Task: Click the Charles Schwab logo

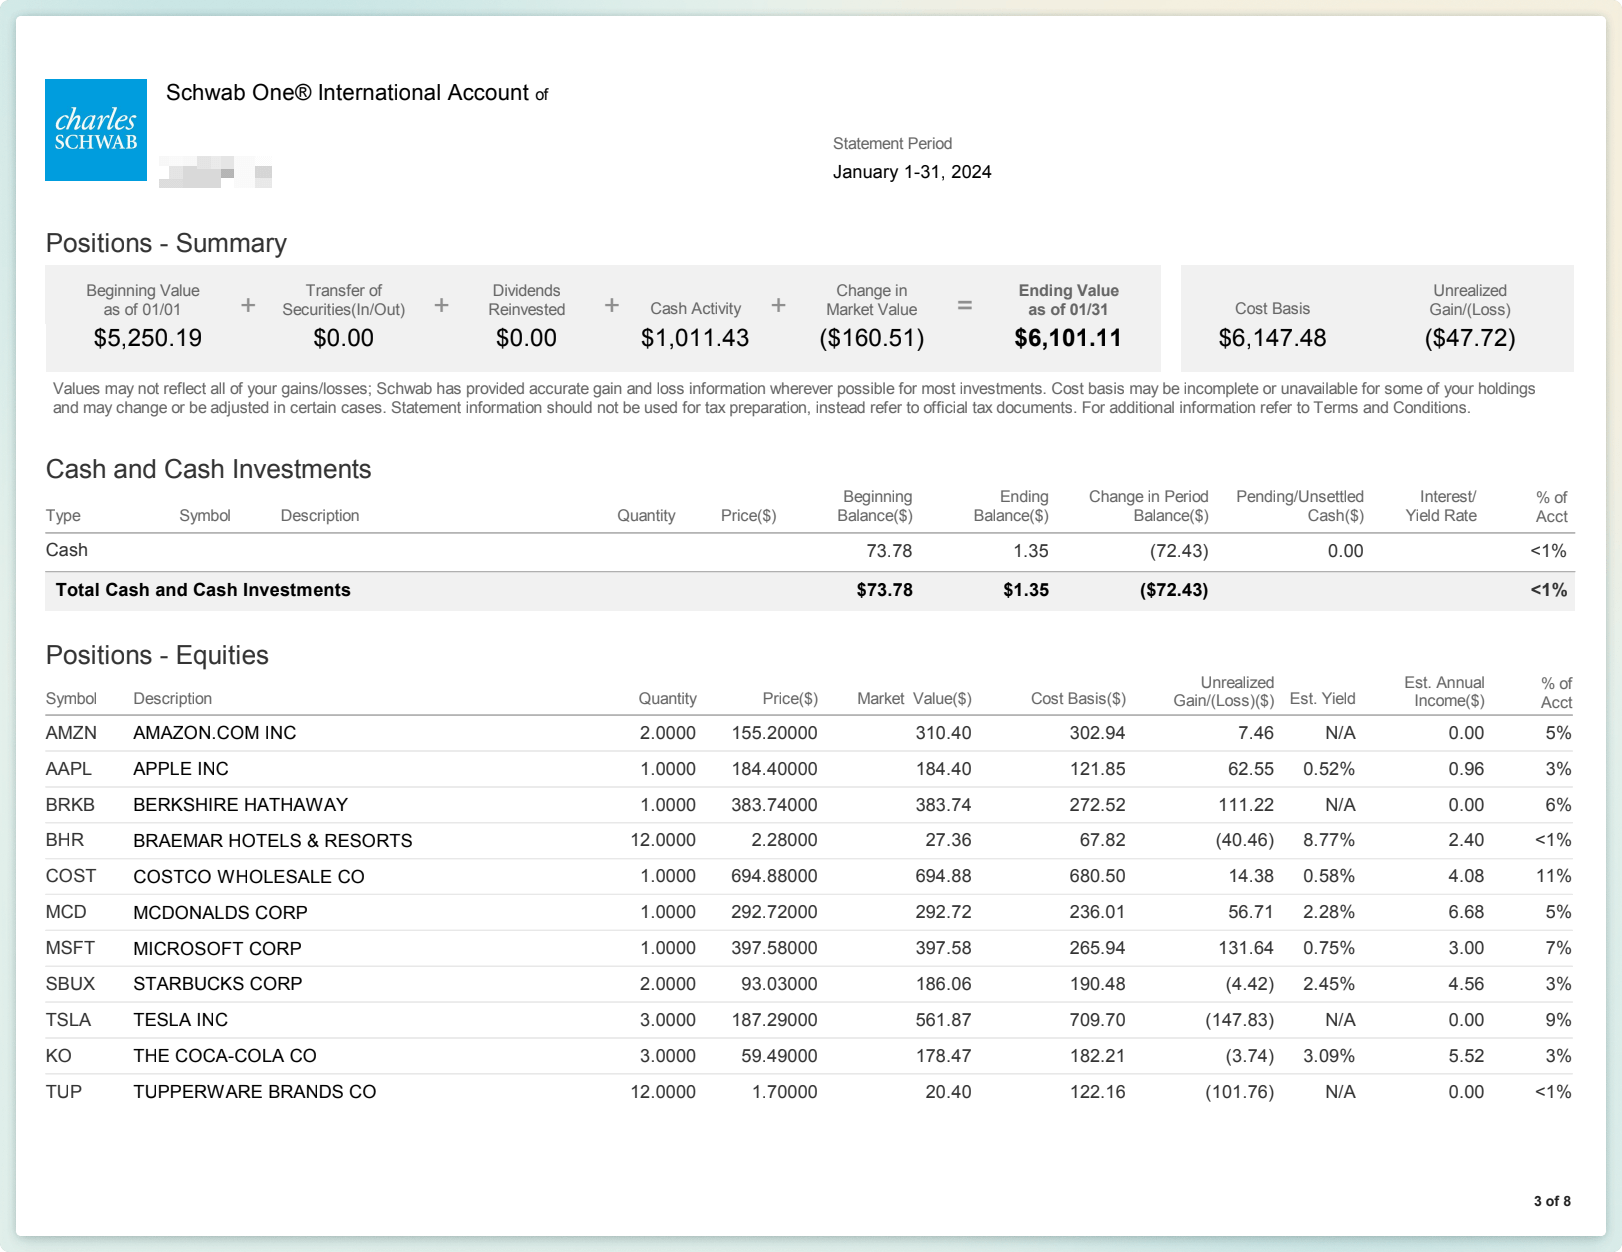Action: tap(96, 130)
